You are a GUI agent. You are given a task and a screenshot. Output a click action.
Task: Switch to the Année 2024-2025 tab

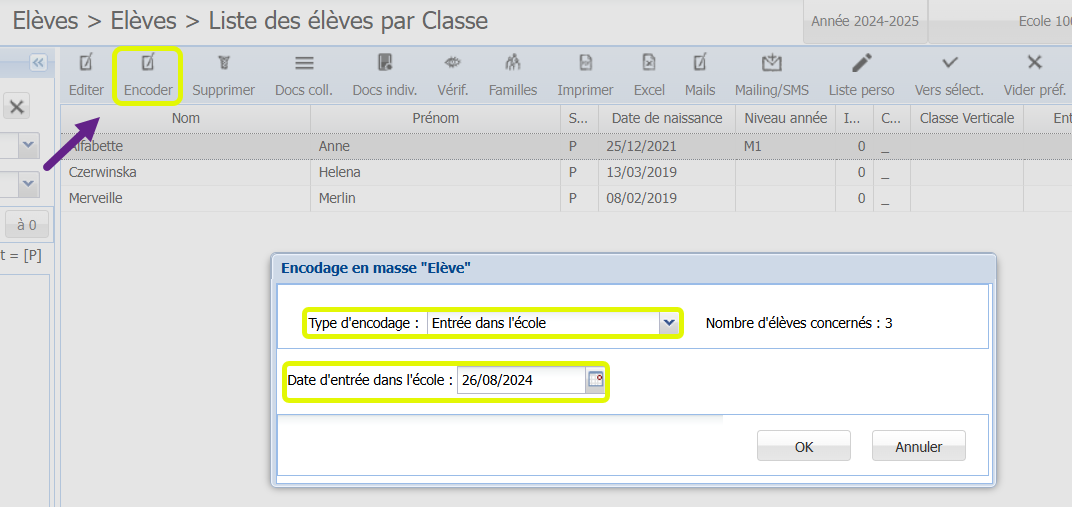point(864,21)
